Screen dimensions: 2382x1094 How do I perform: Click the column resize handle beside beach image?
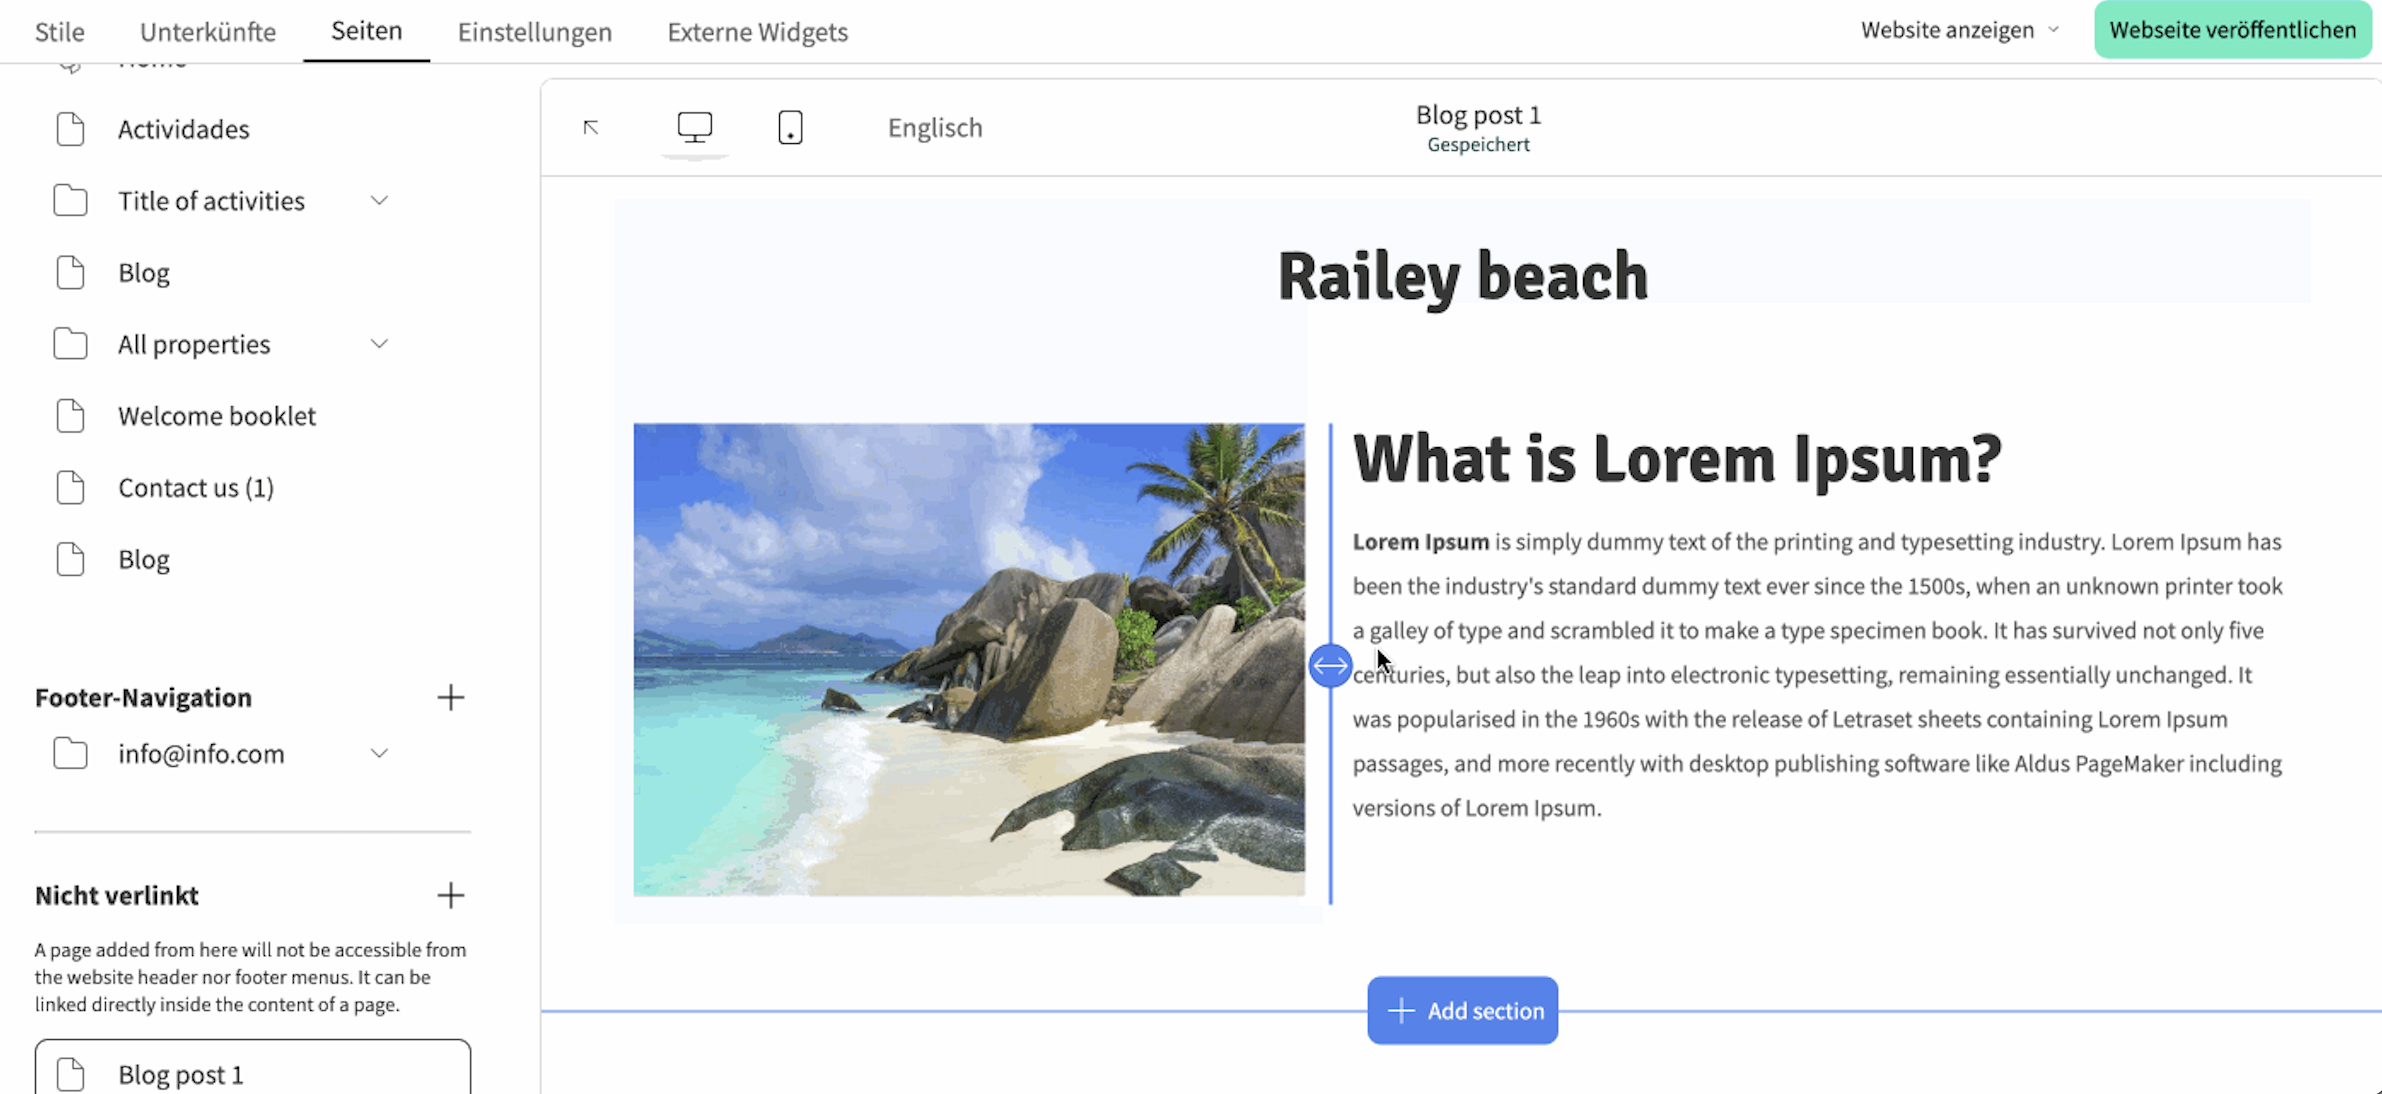(x=1330, y=665)
